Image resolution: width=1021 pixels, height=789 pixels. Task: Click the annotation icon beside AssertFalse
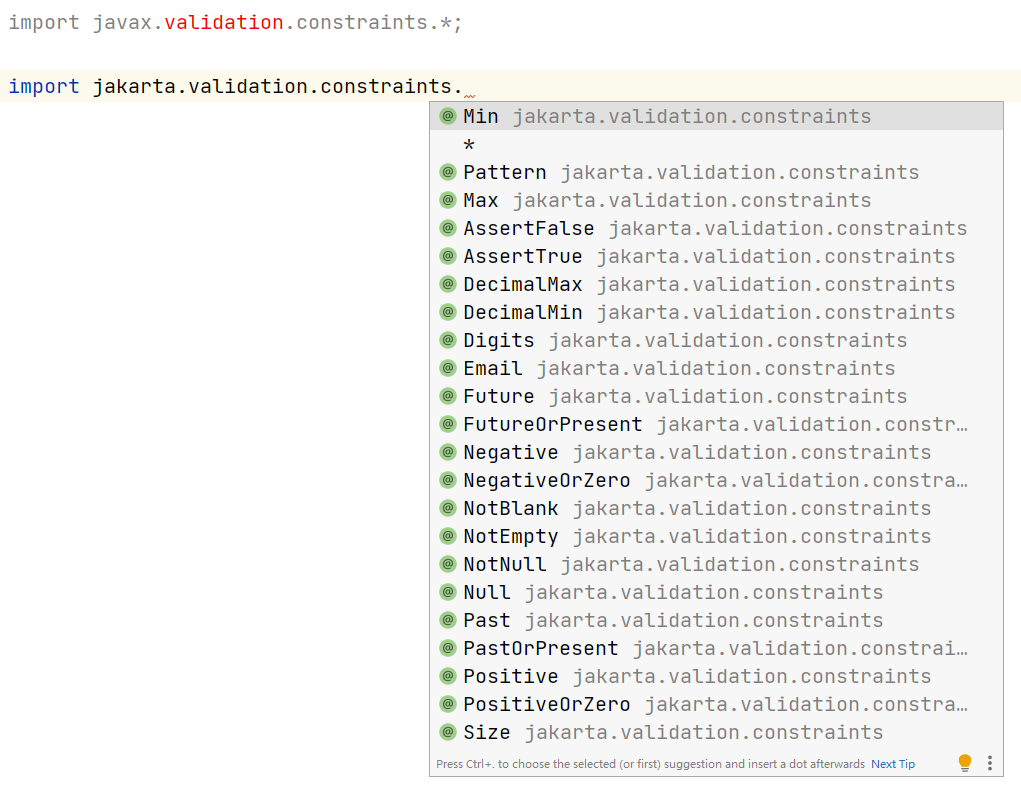(447, 228)
